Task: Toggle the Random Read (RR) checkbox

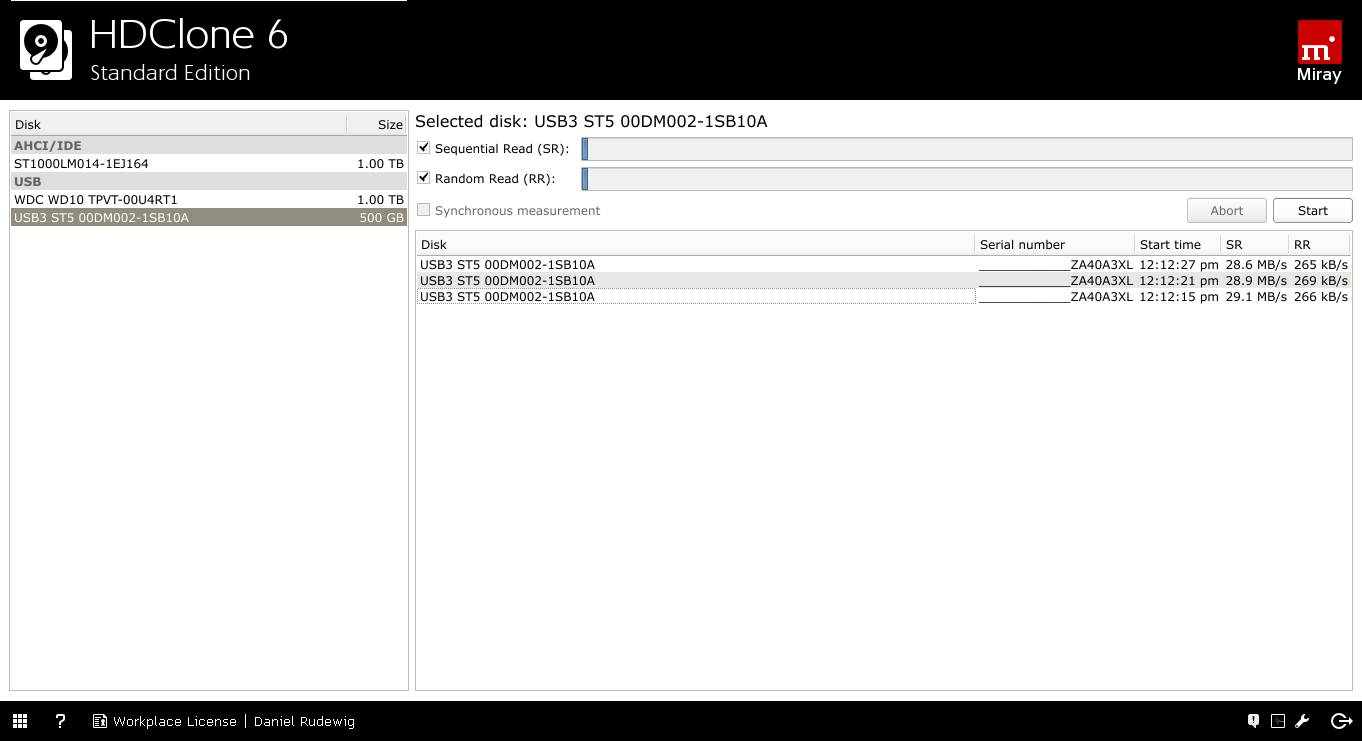Action: point(424,178)
